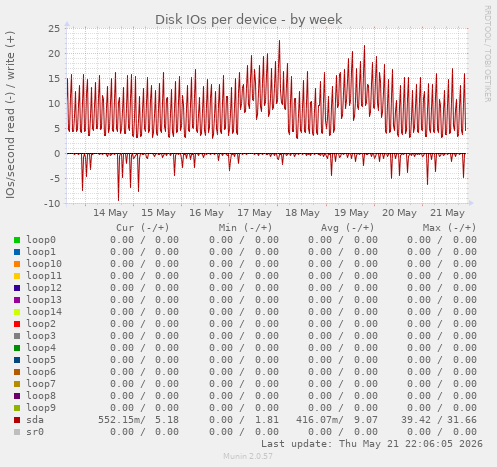Click the loop4 dark green swatch

17,348
